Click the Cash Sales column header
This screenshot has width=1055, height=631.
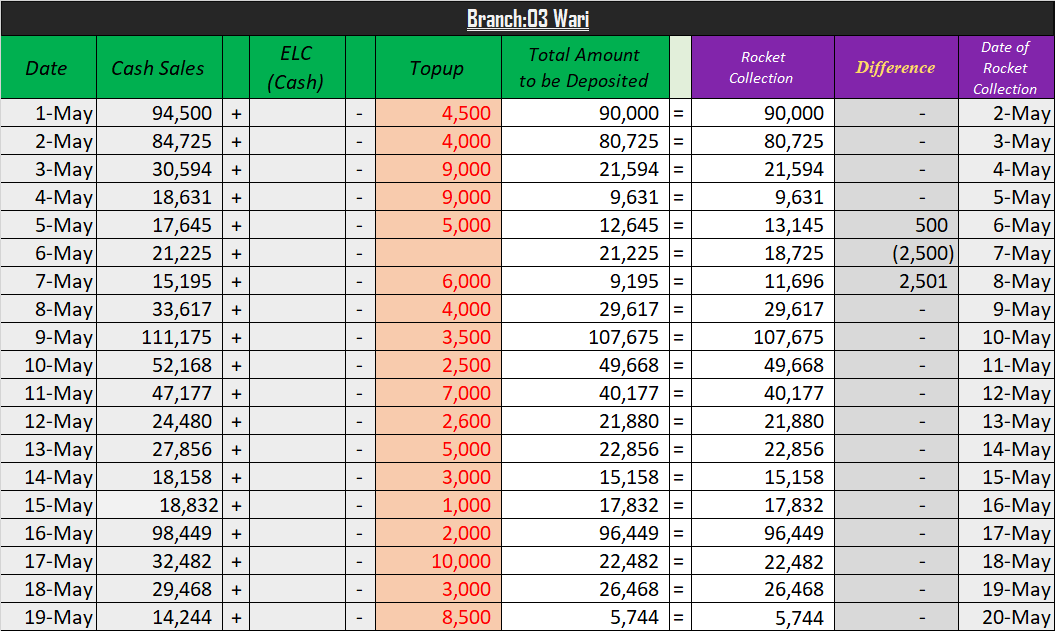pos(159,67)
